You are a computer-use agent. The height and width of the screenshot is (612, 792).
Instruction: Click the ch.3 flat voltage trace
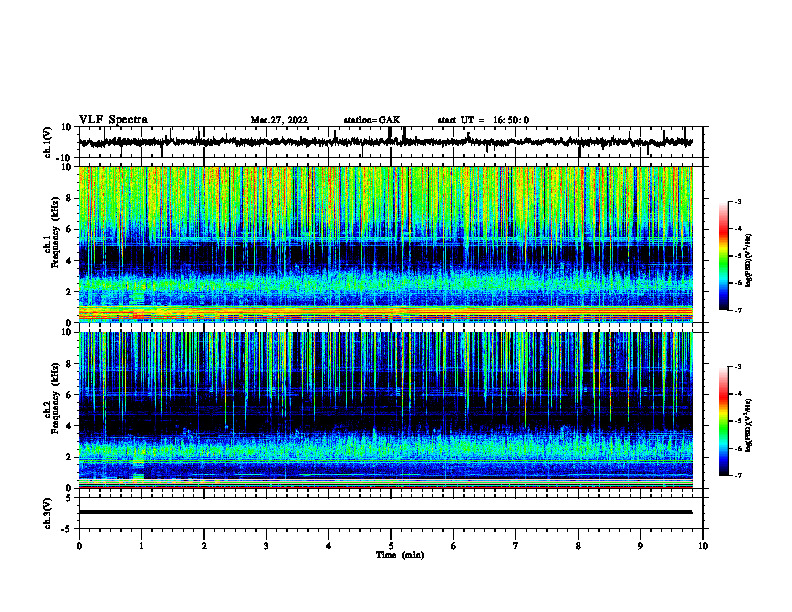(x=385, y=512)
